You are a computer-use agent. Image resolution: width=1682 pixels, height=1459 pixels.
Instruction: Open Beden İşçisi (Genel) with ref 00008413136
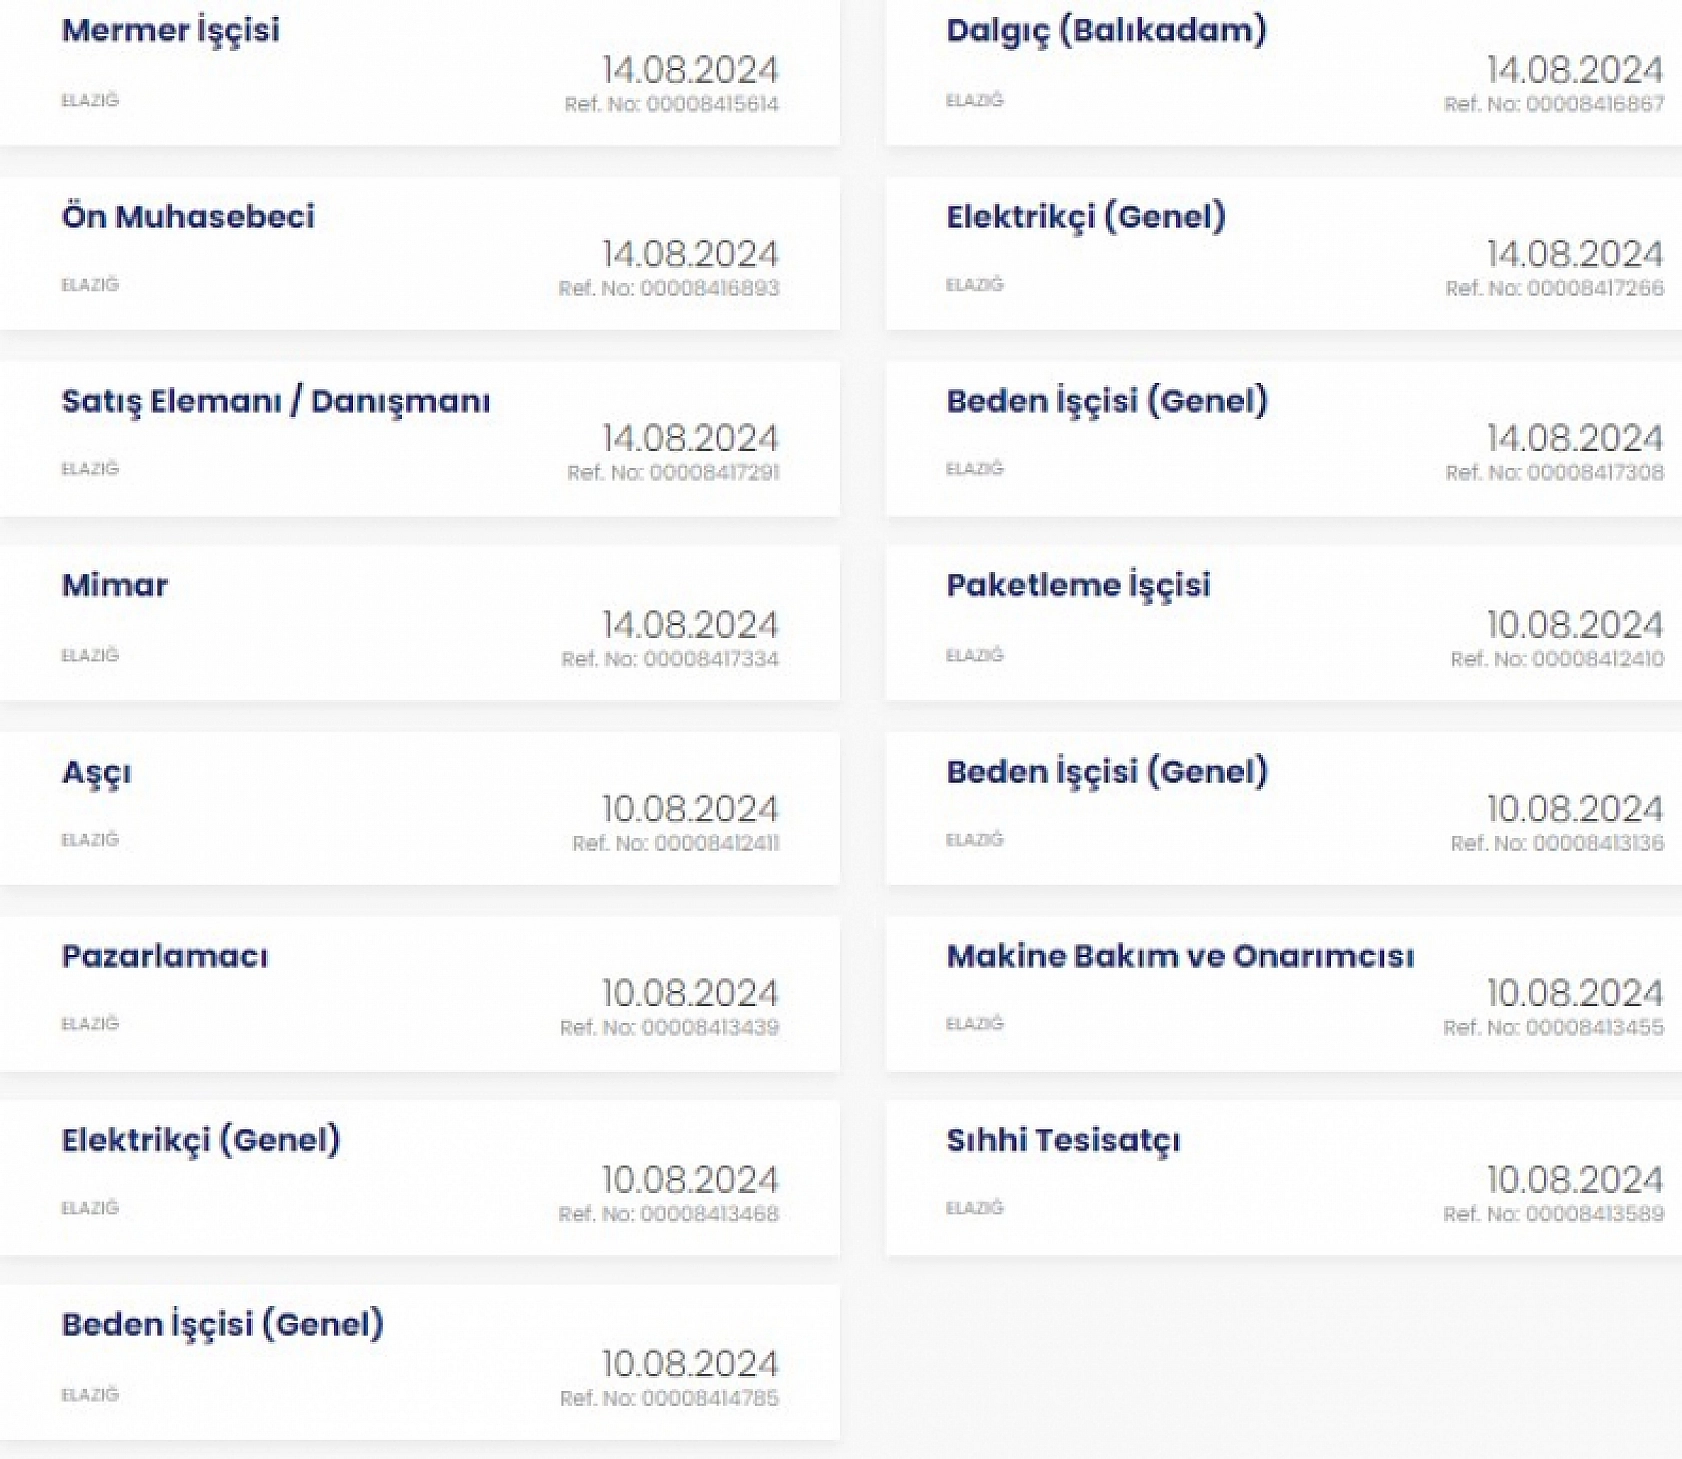coord(1107,773)
